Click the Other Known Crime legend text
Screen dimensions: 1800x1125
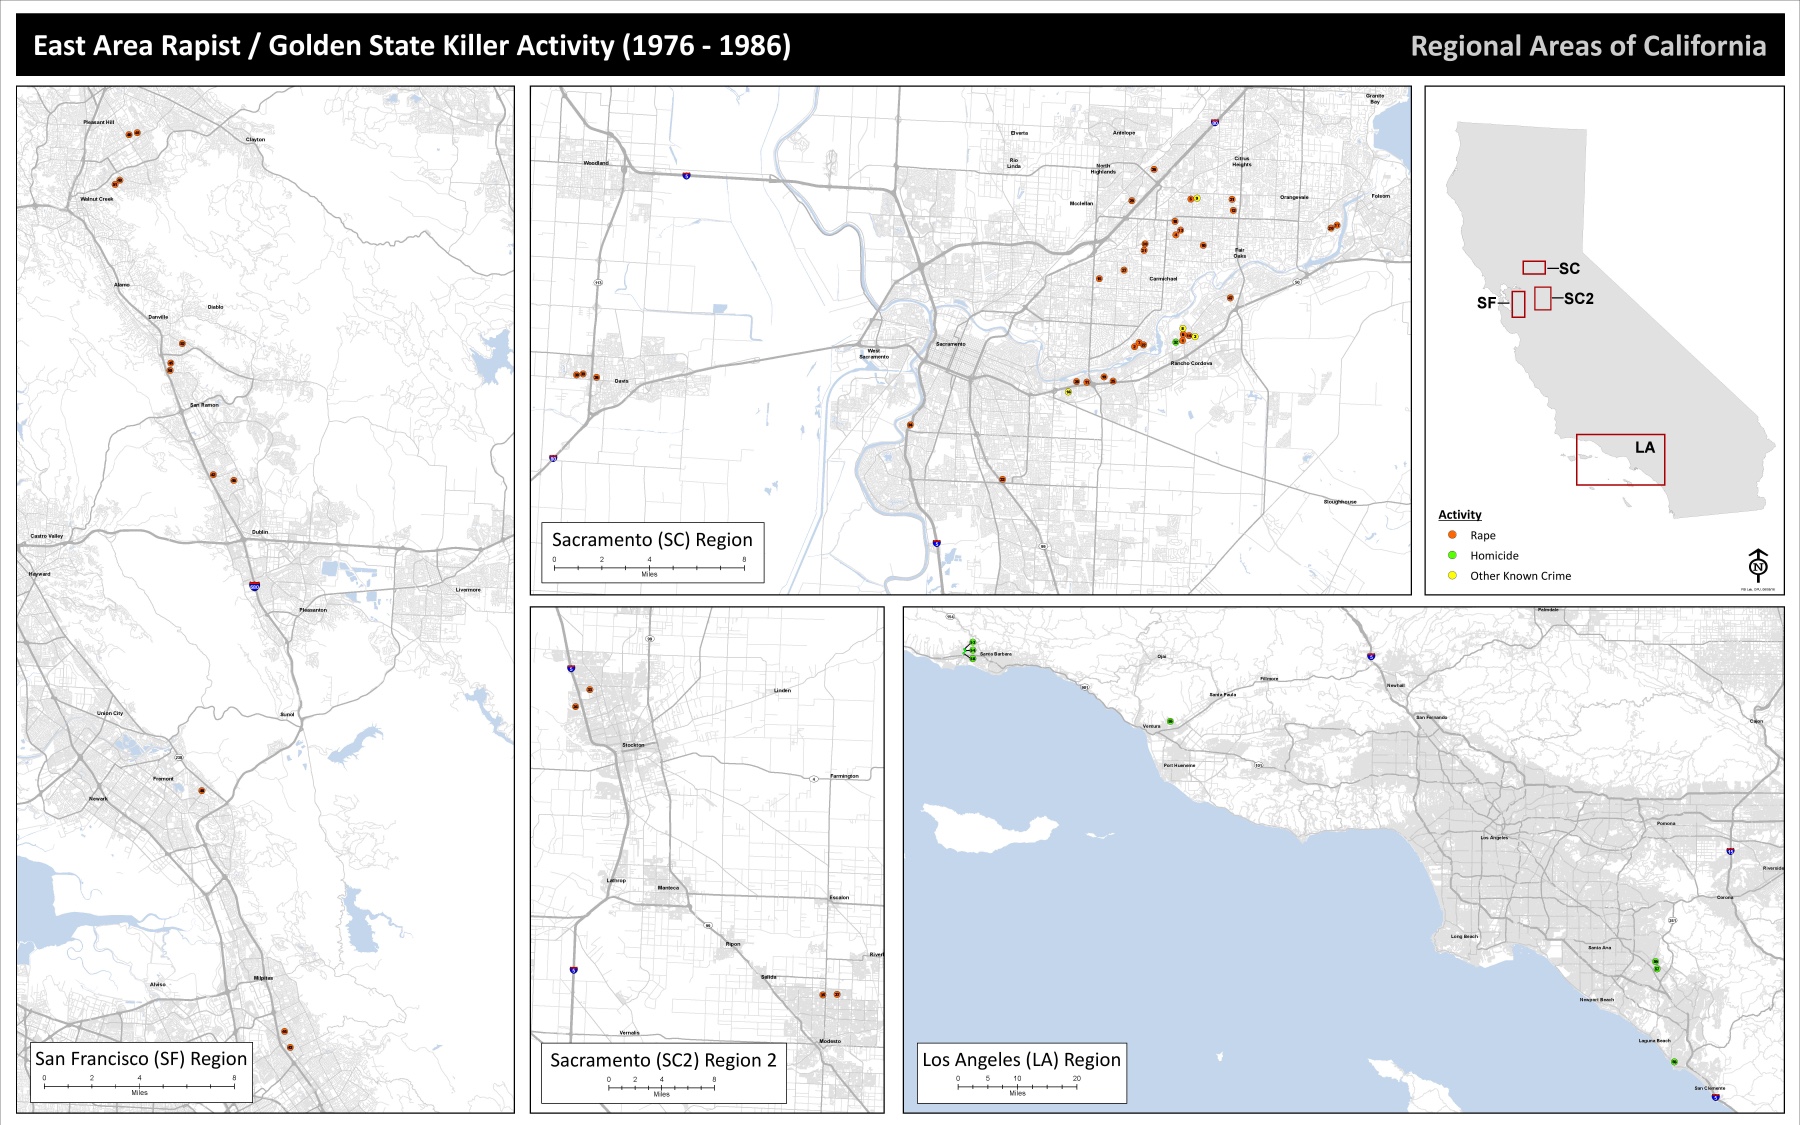1520,576
